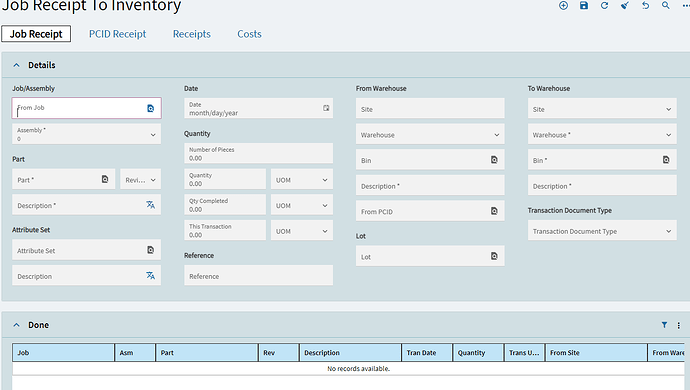This screenshot has width=690, height=390.
Task: Open From Job search lookup icon
Action: (150, 108)
